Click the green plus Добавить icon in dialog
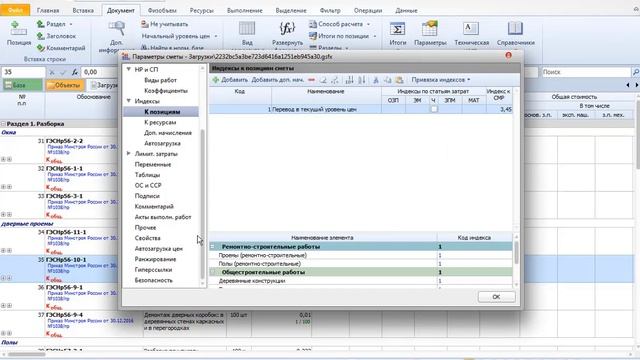The width and height of the screenshot is (640, 360). [216, 80]
